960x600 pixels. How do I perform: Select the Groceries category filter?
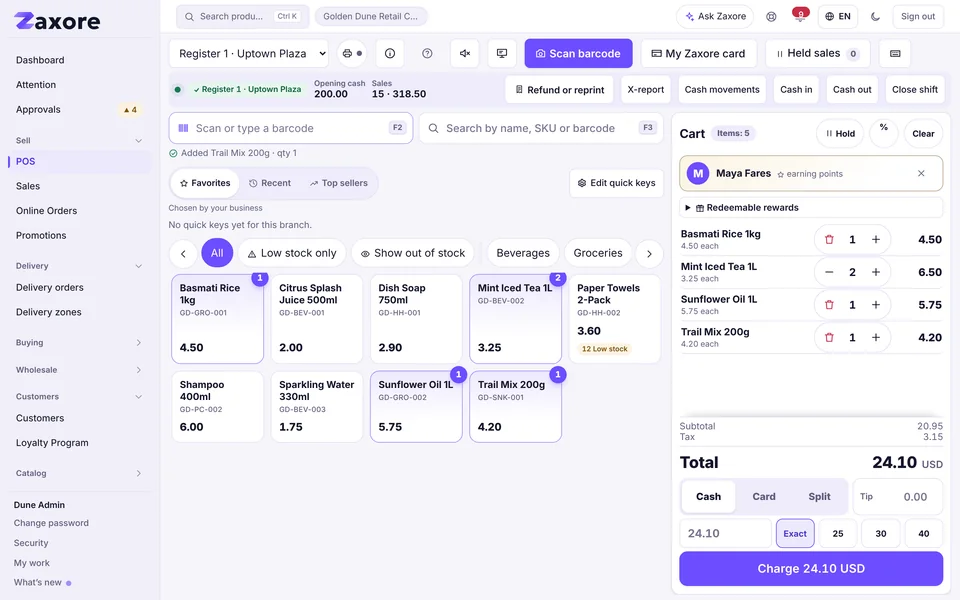598,253
